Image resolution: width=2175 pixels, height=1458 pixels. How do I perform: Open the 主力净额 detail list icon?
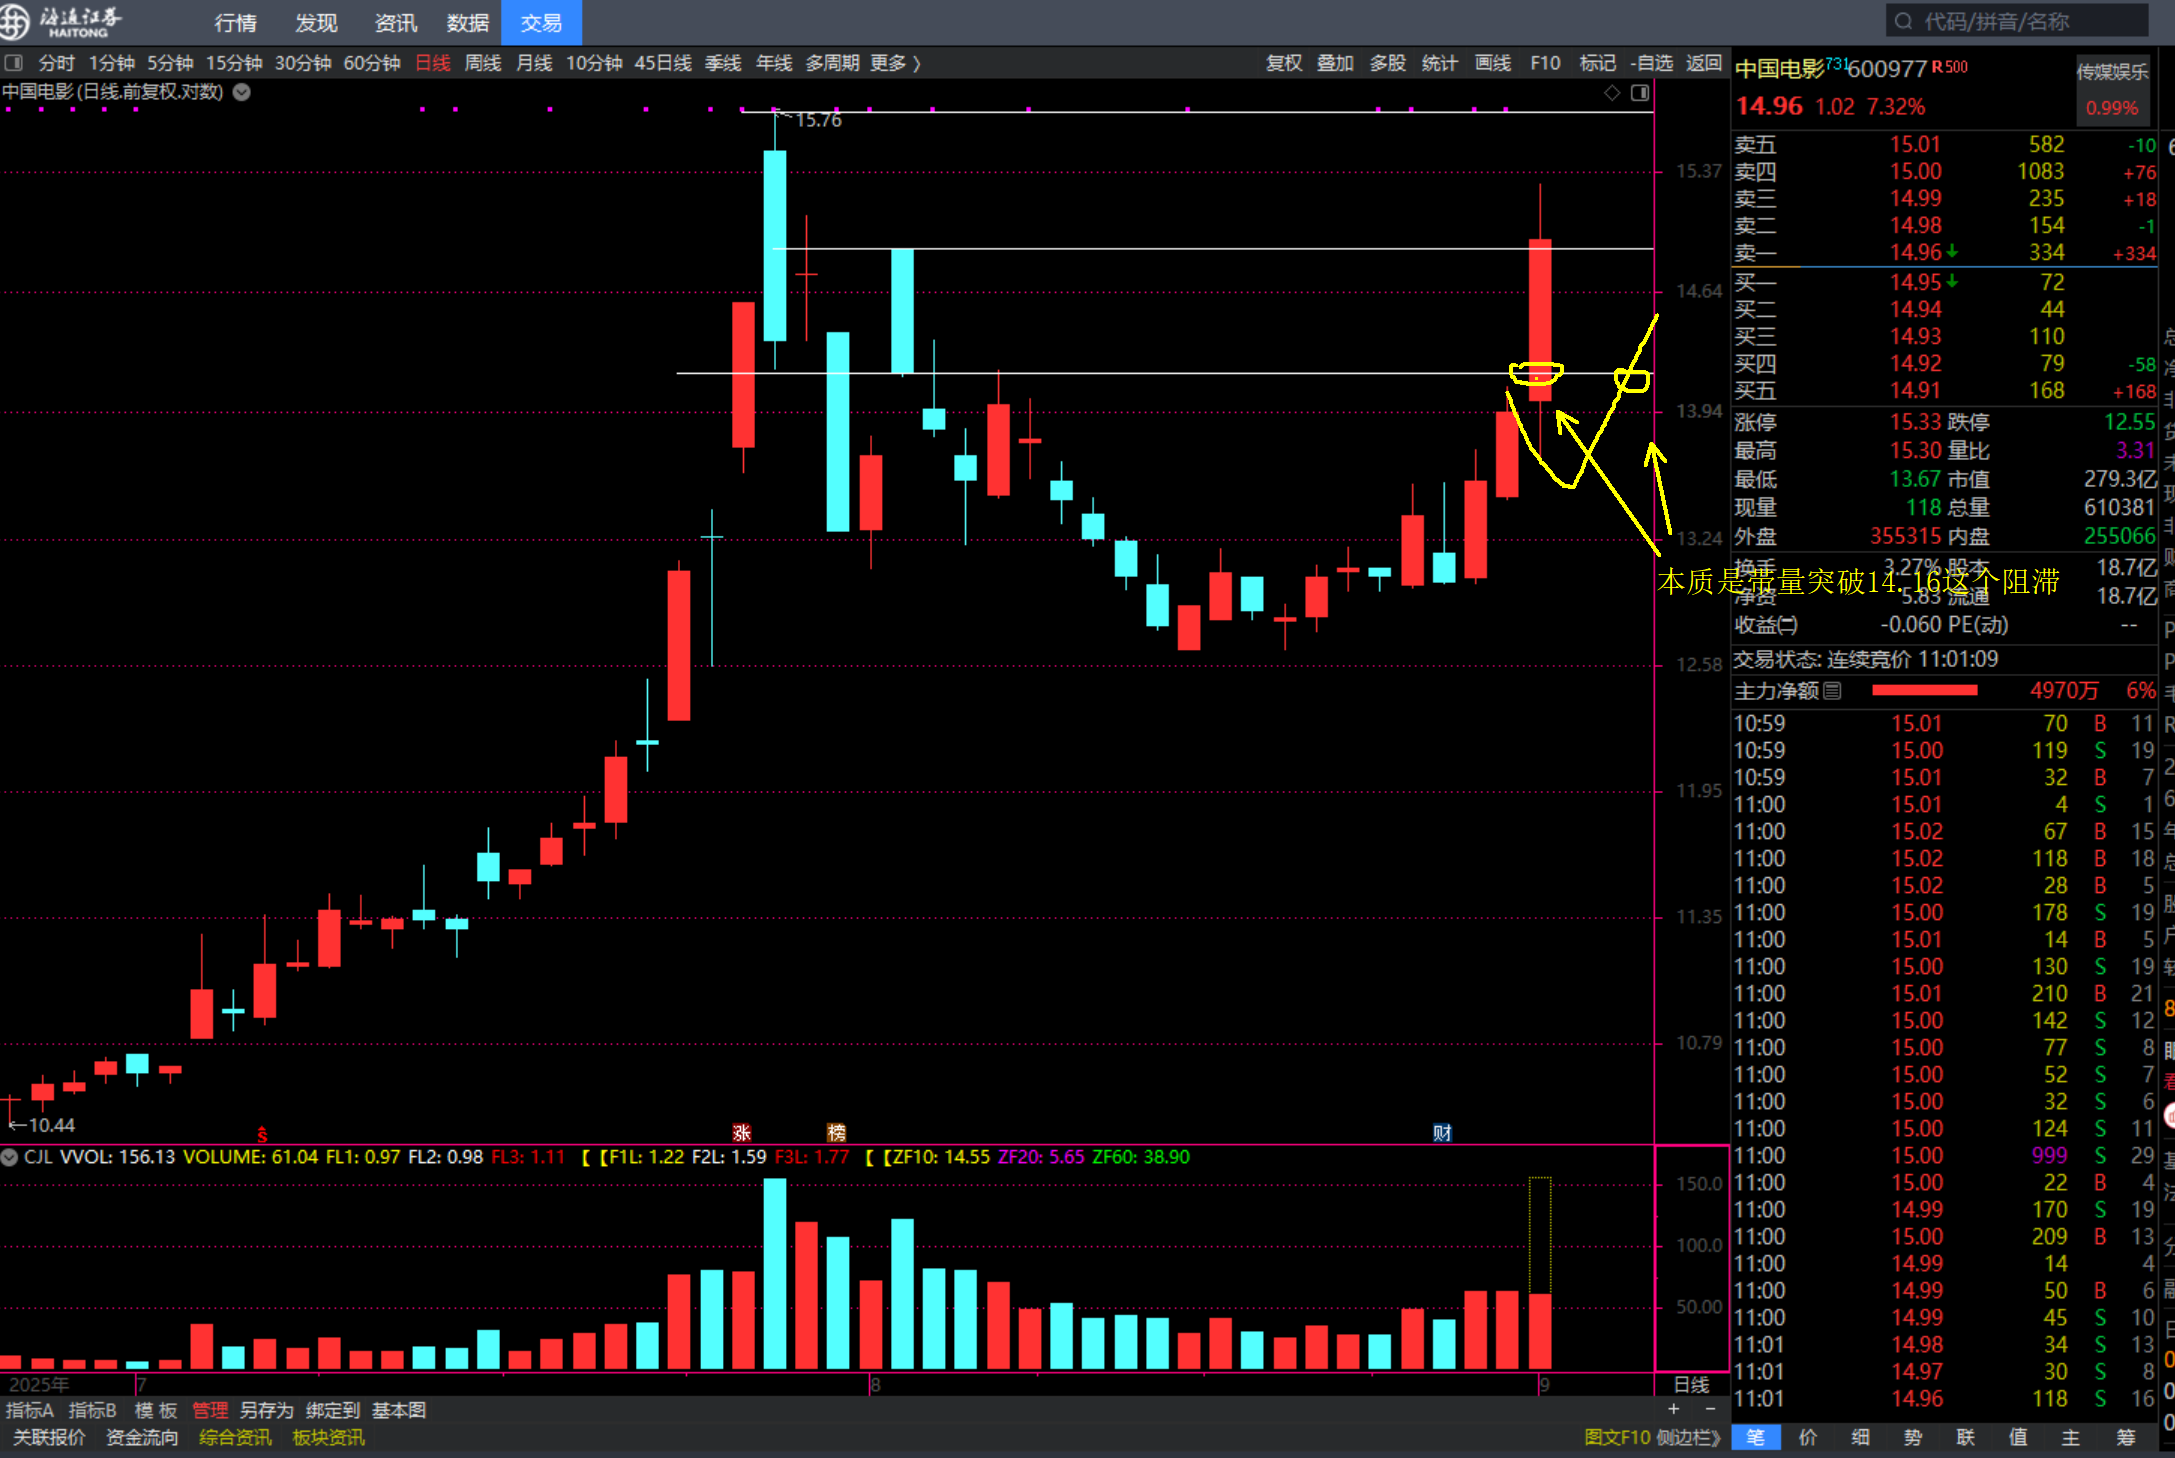click(1832, 691)
